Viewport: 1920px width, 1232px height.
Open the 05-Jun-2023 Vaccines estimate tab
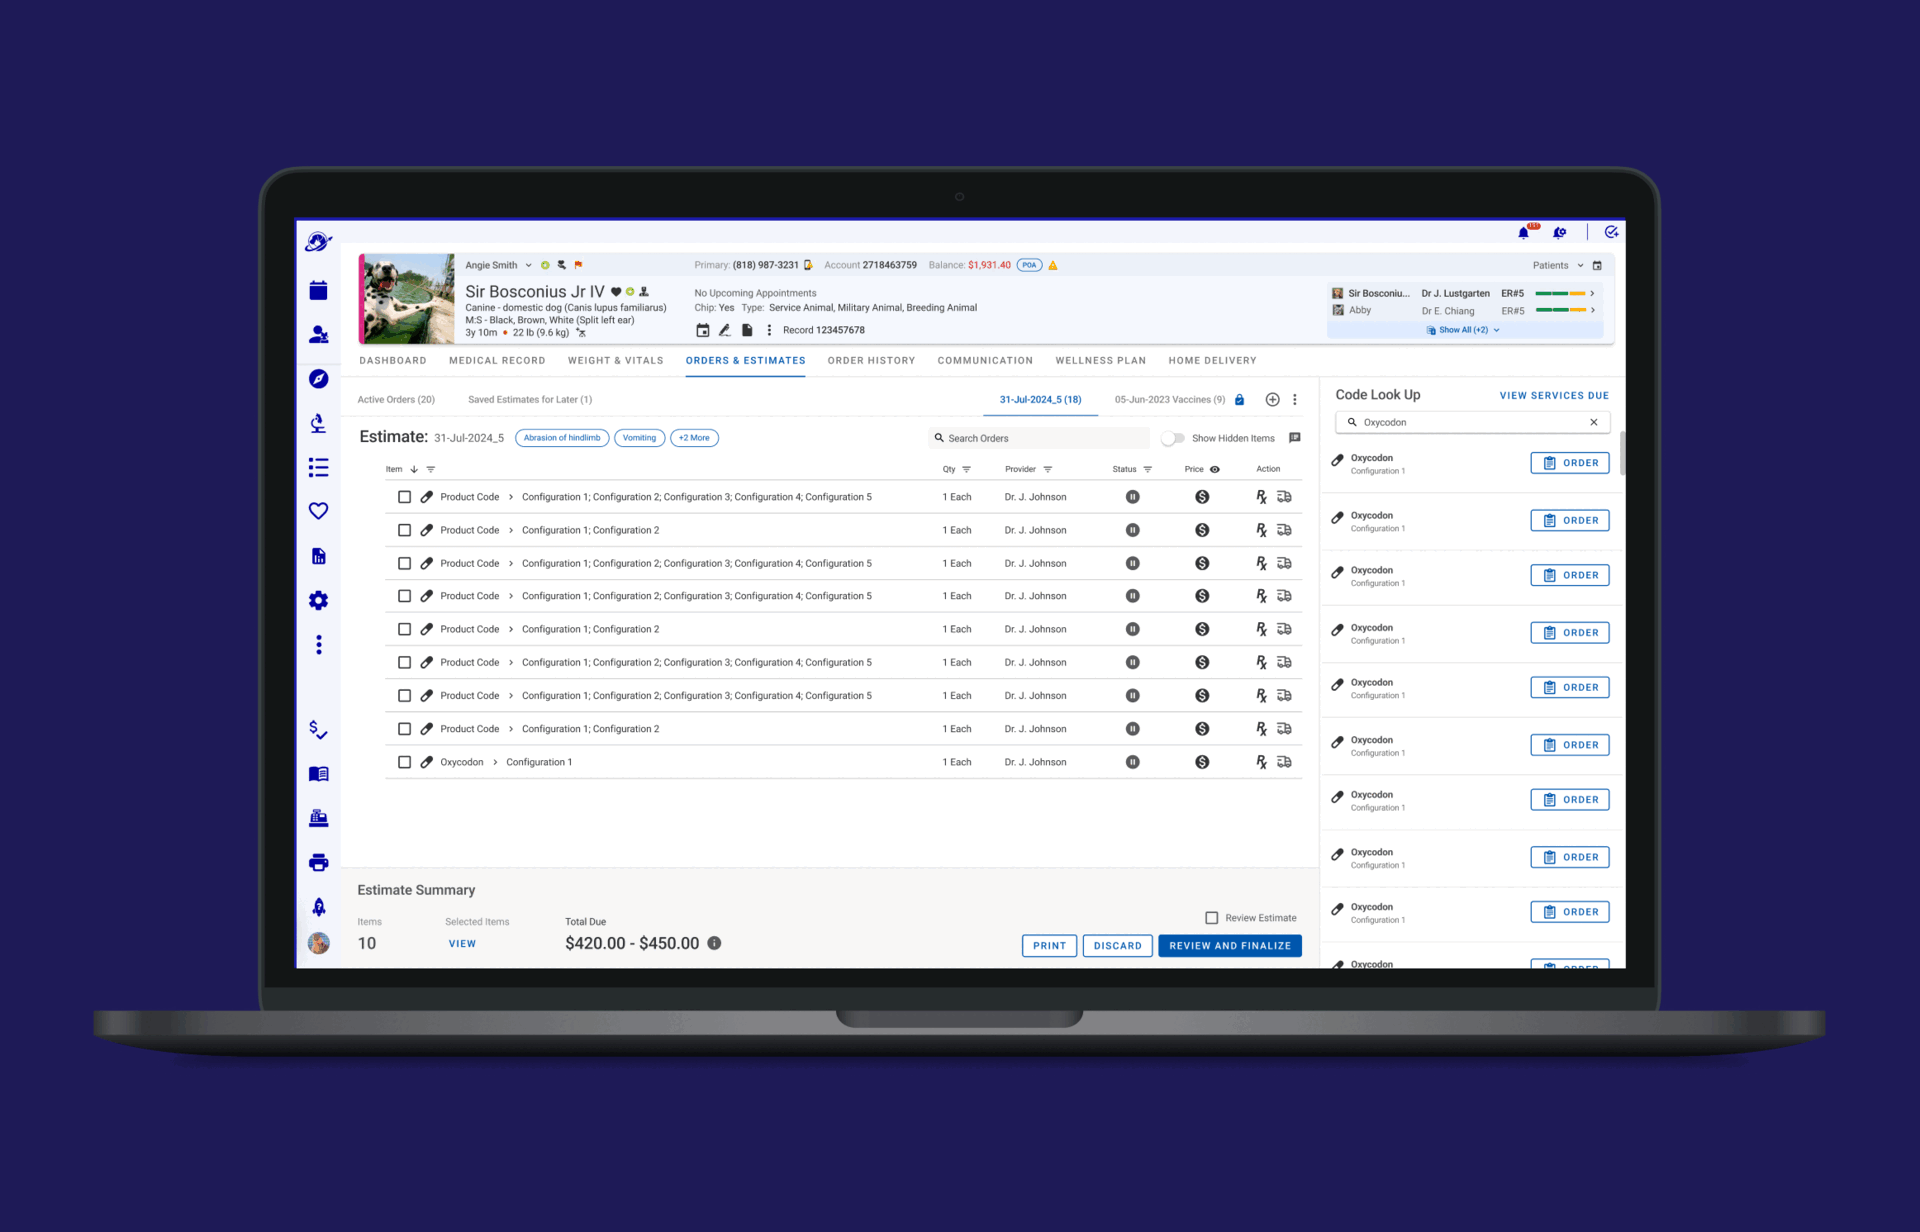[x=1169, y=400]
